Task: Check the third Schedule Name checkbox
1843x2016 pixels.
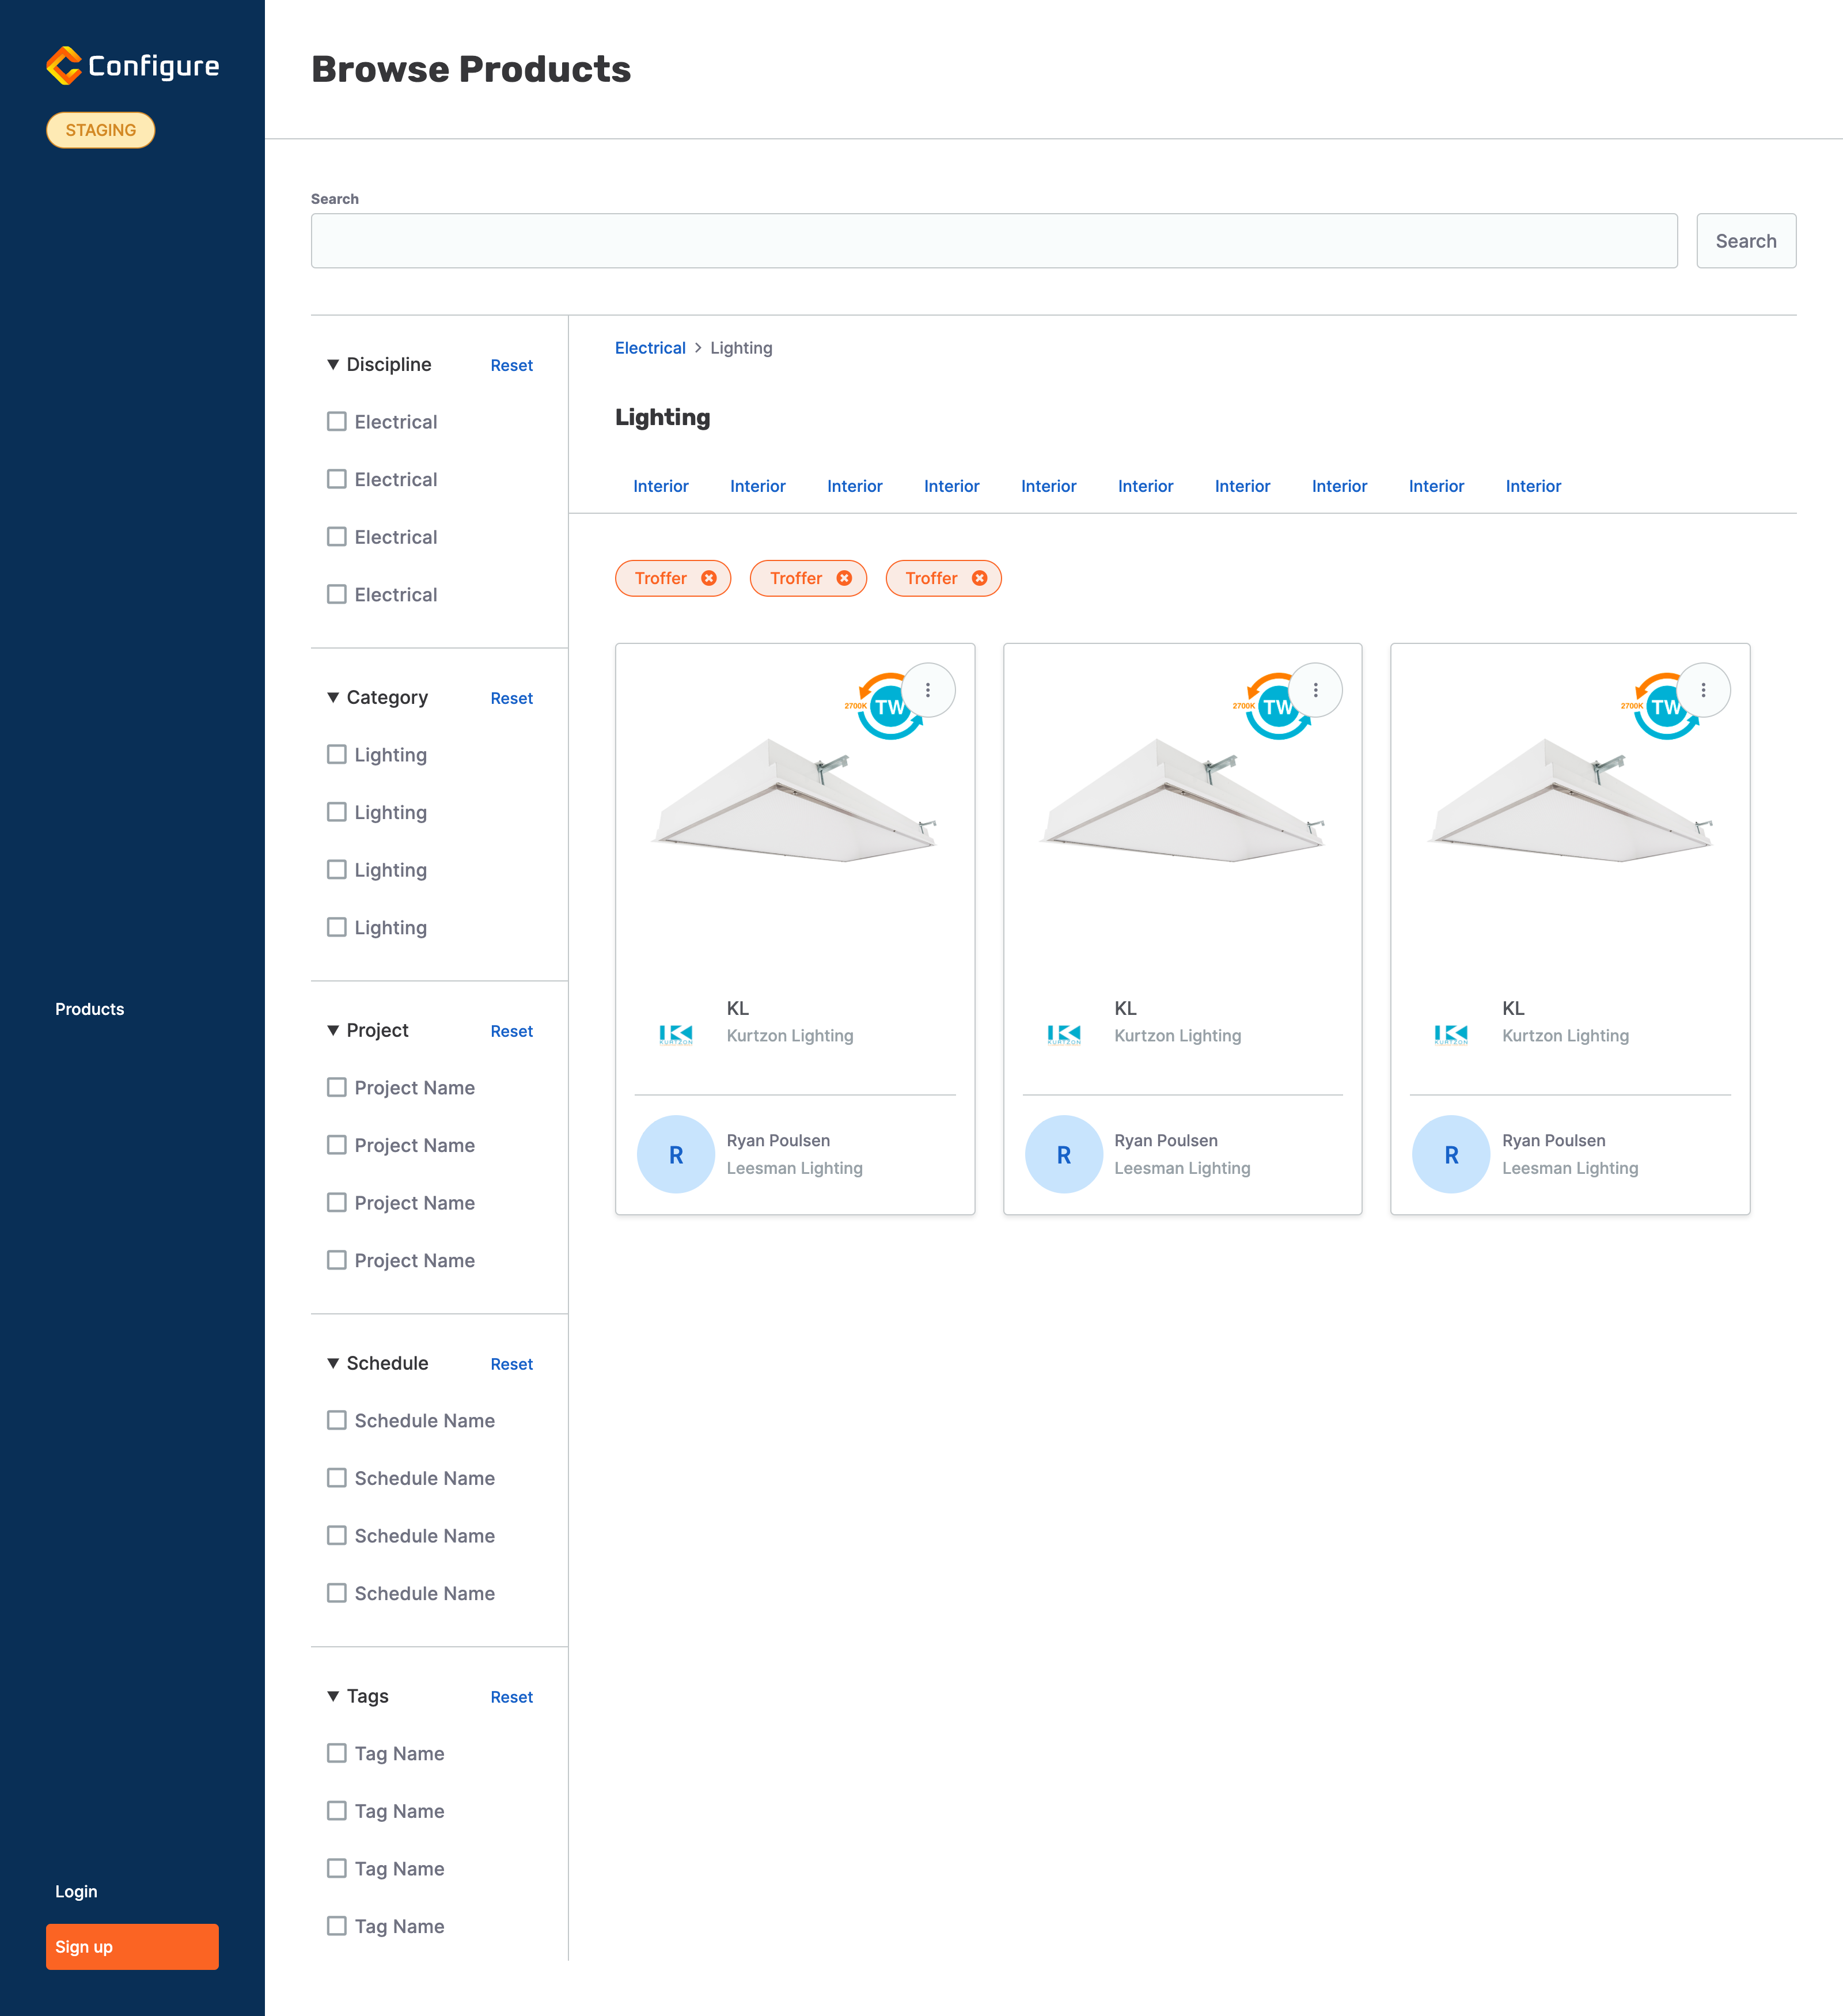Action: pos(337,1536)
